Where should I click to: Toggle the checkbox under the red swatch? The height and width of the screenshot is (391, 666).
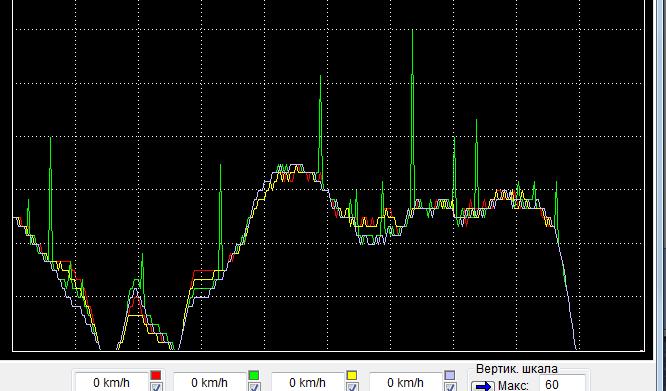(x=156, y=387)
